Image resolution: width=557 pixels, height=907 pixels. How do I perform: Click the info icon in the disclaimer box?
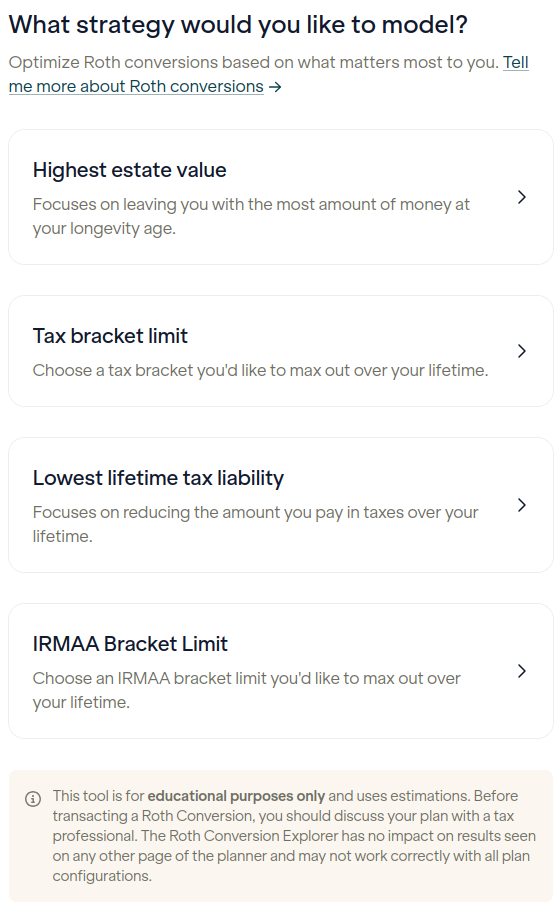point(33,799)
